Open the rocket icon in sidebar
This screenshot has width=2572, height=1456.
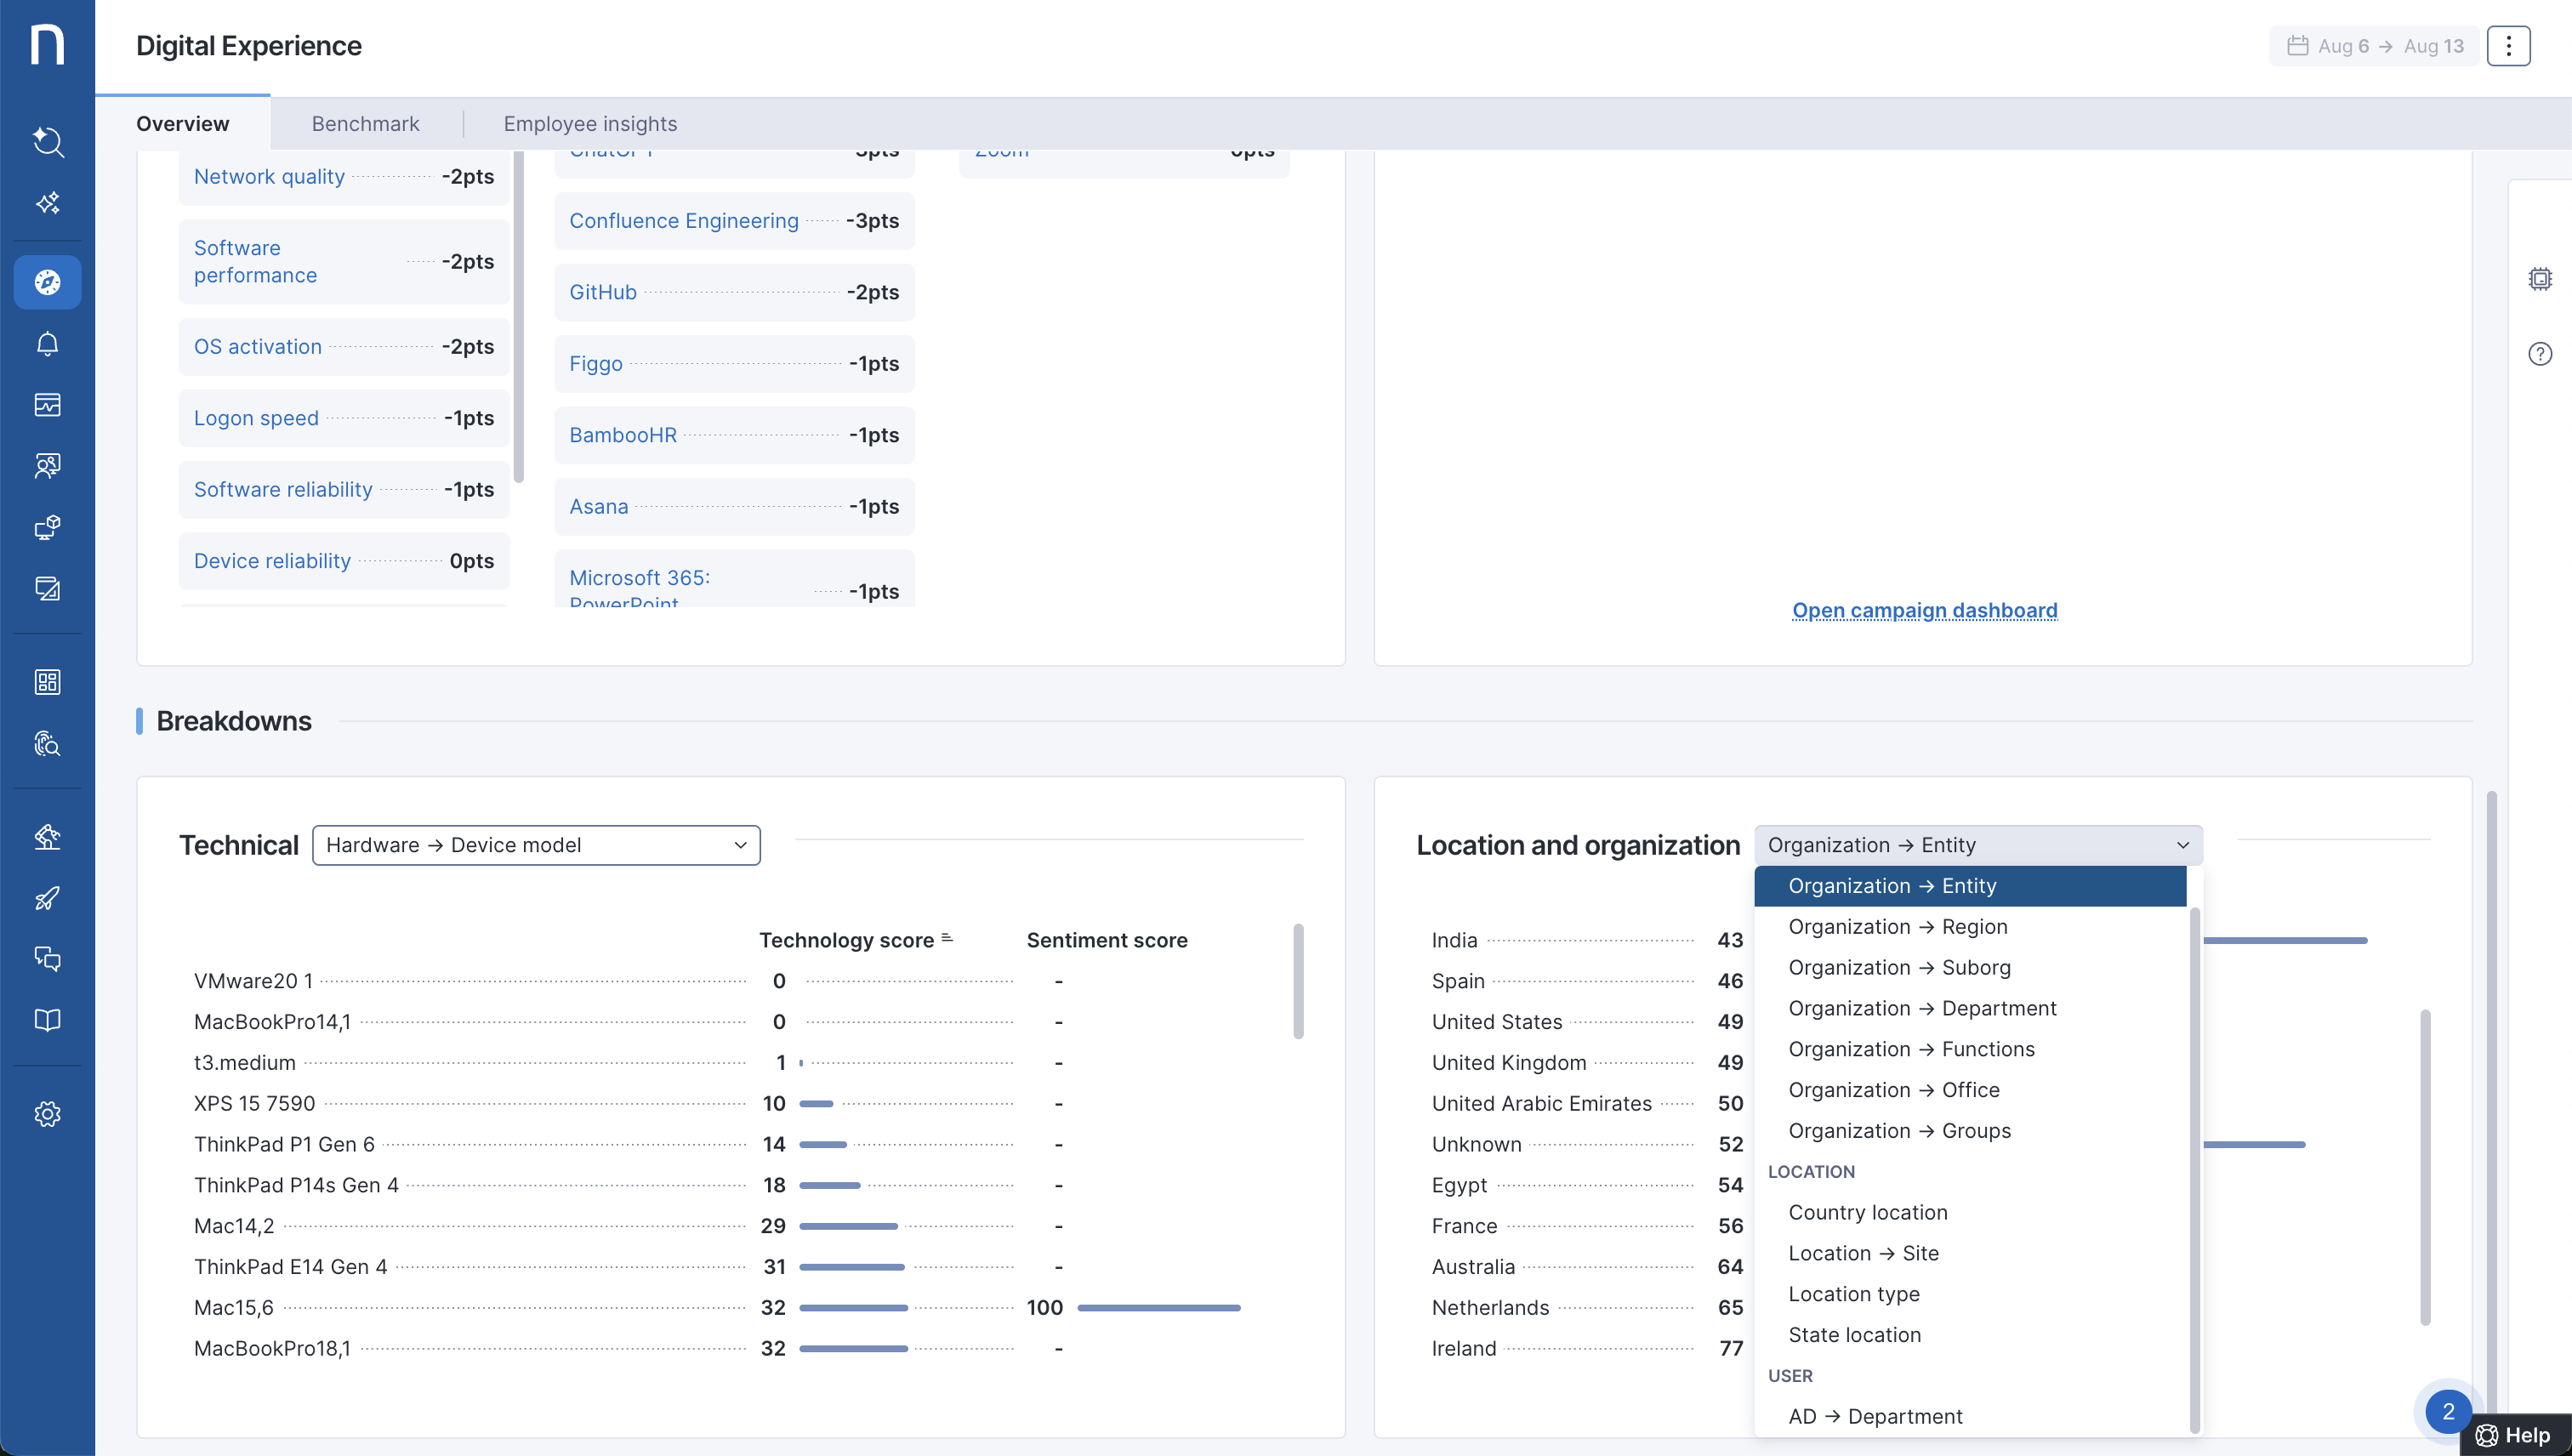click(x=47, y=898)
